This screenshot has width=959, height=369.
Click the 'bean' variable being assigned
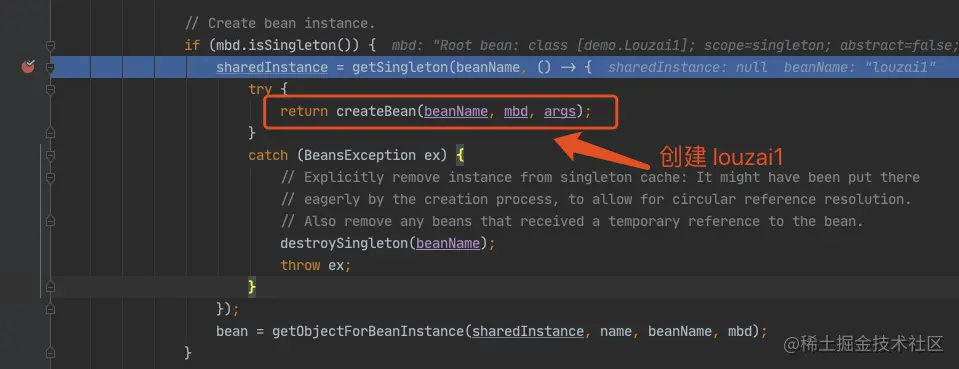[232, 331]
